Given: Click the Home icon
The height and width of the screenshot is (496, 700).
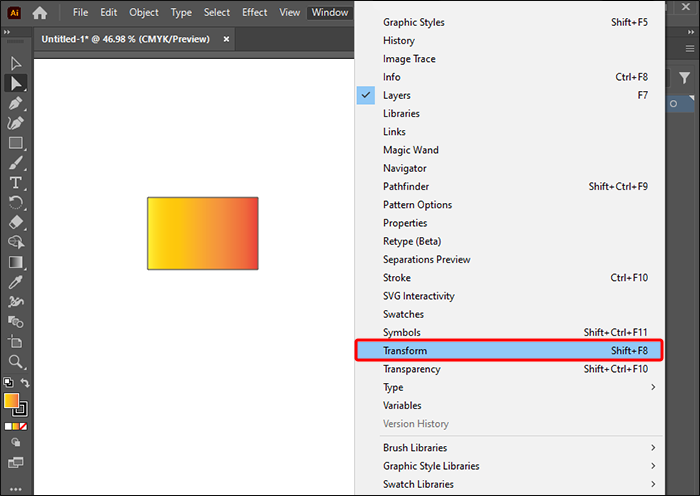Looking at the screenshot, I should [x=40, y=13].
